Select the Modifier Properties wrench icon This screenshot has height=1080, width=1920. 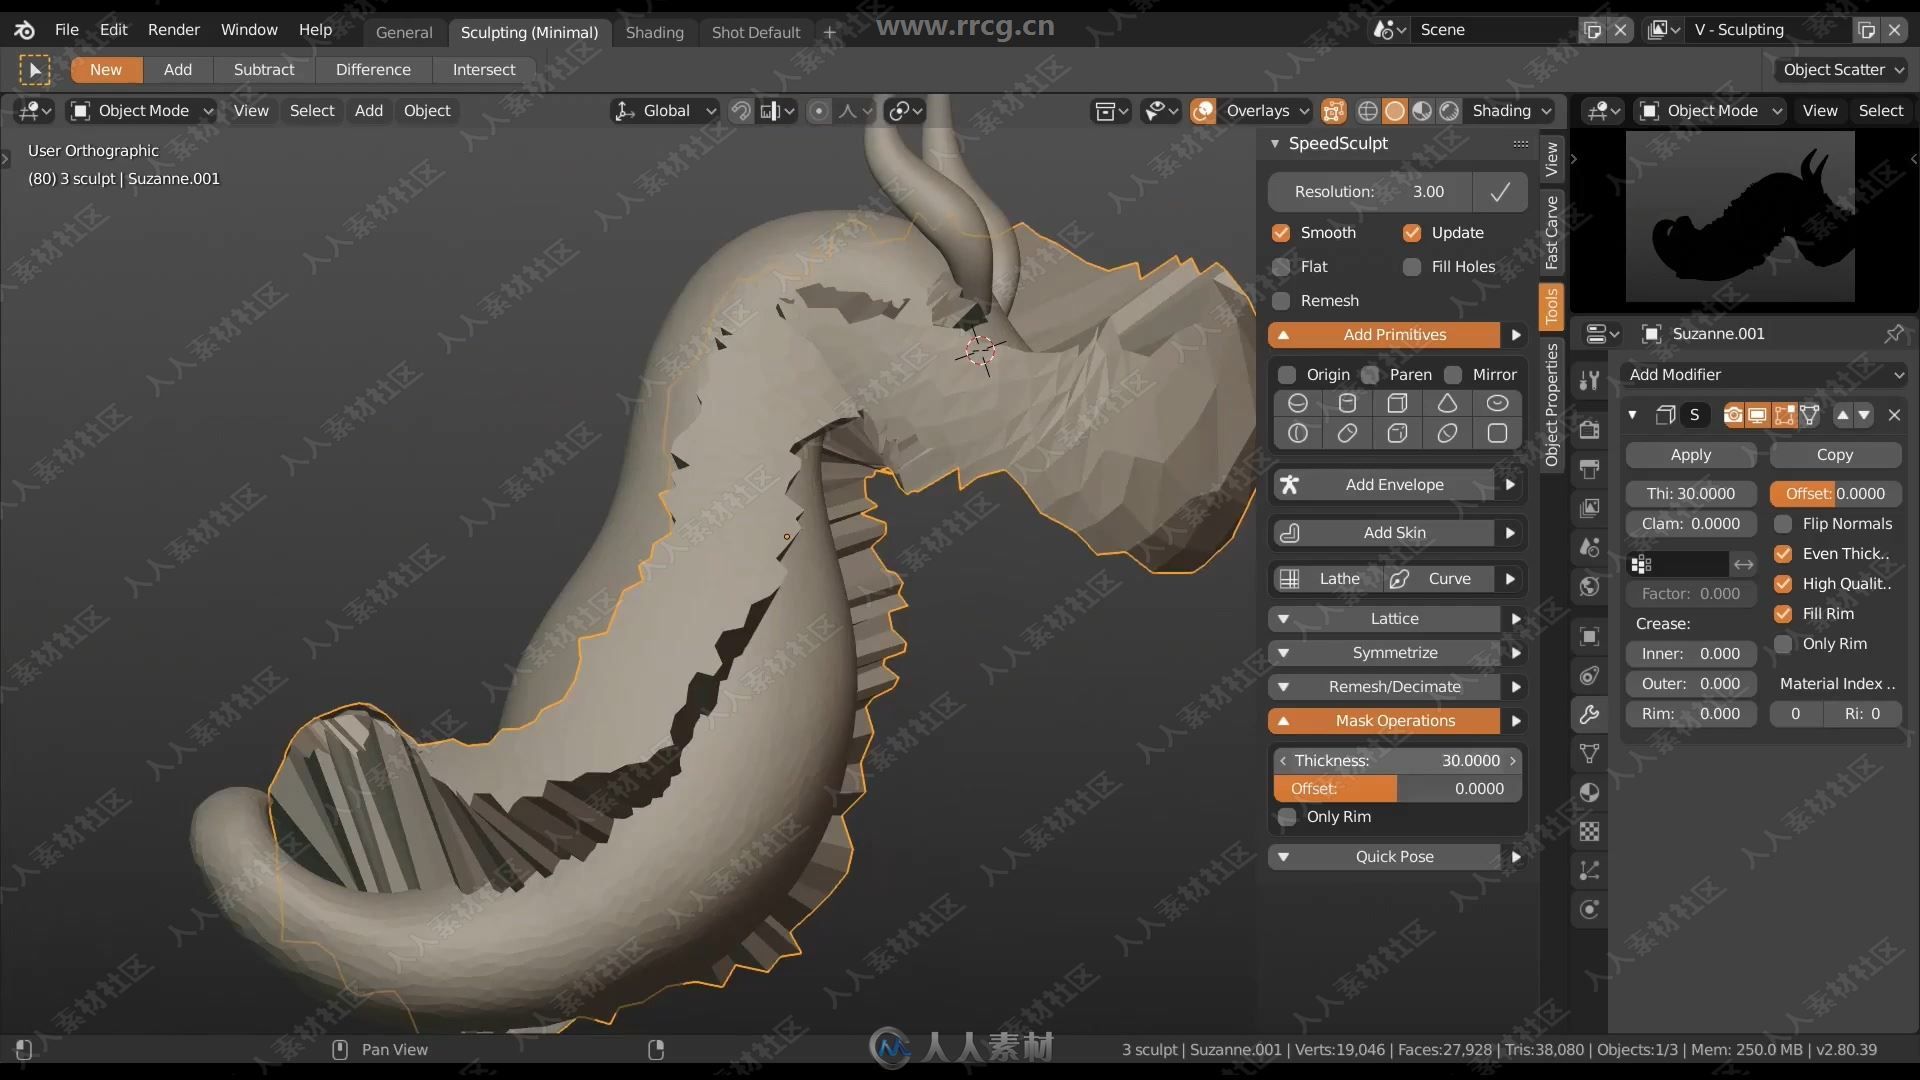point(1592,712)
